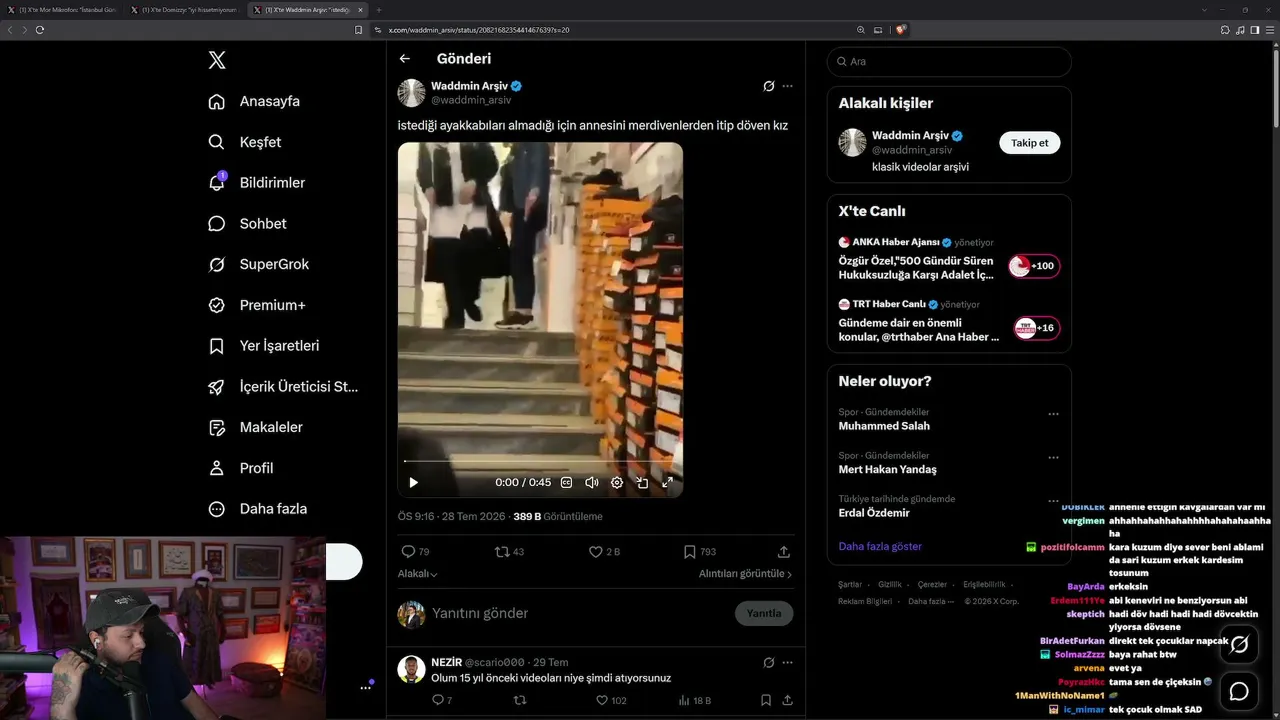Repost NEZİR's comment
This screenshot has width=1280, height=720.
tap(520, 700)
